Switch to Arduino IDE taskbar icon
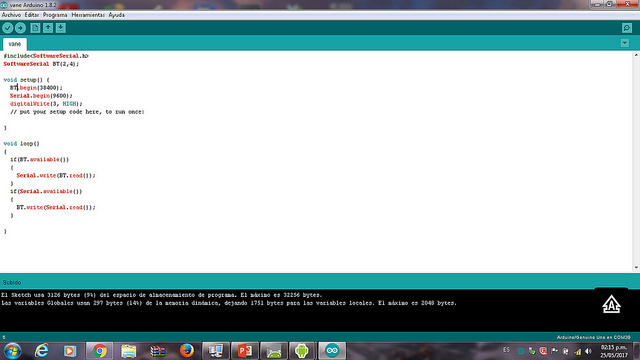 coord(332,351)
